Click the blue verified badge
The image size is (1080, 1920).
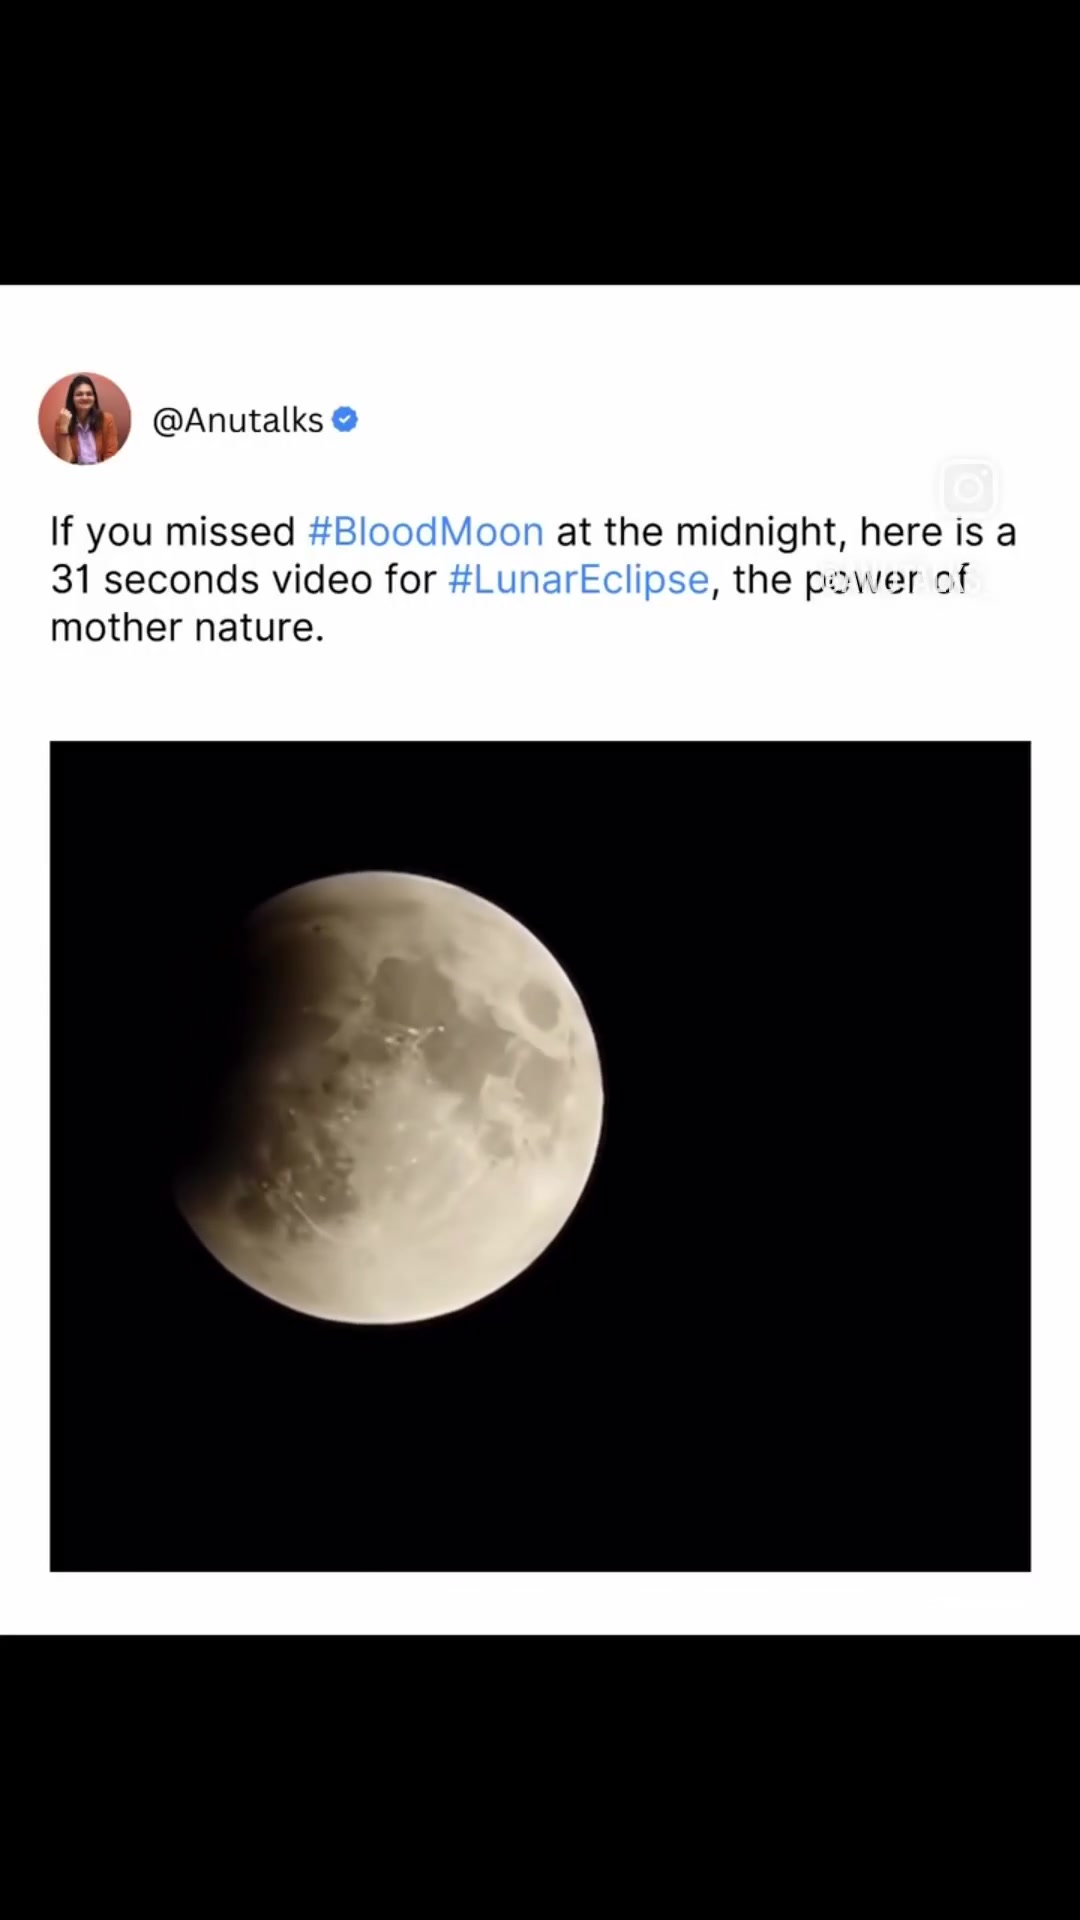click(x=345, y=420)
